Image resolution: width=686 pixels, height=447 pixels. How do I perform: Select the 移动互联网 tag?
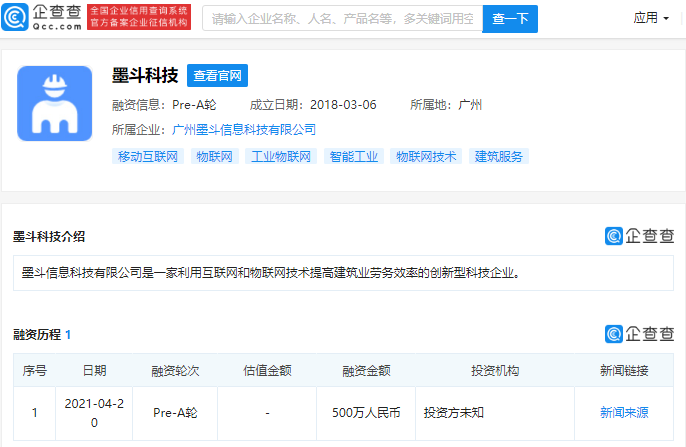click(x=148, y=156)
